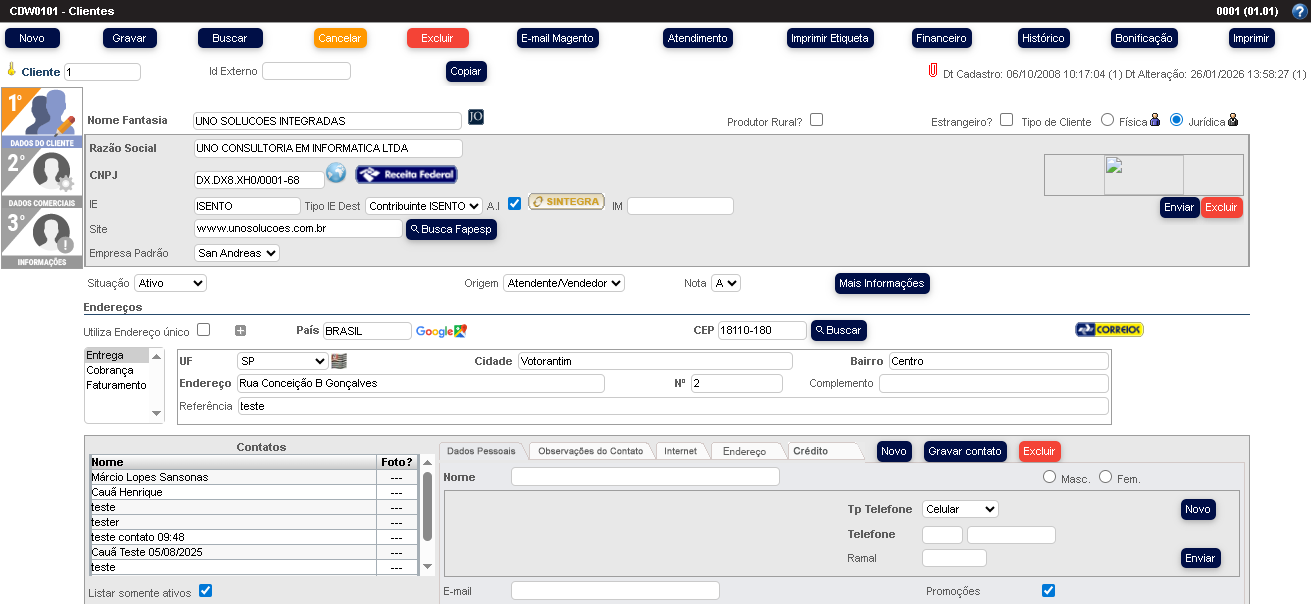Click the Correios icon near the CEP field
The width and height of the screenshot is (1311, 604).
(x=1109, y=327)
